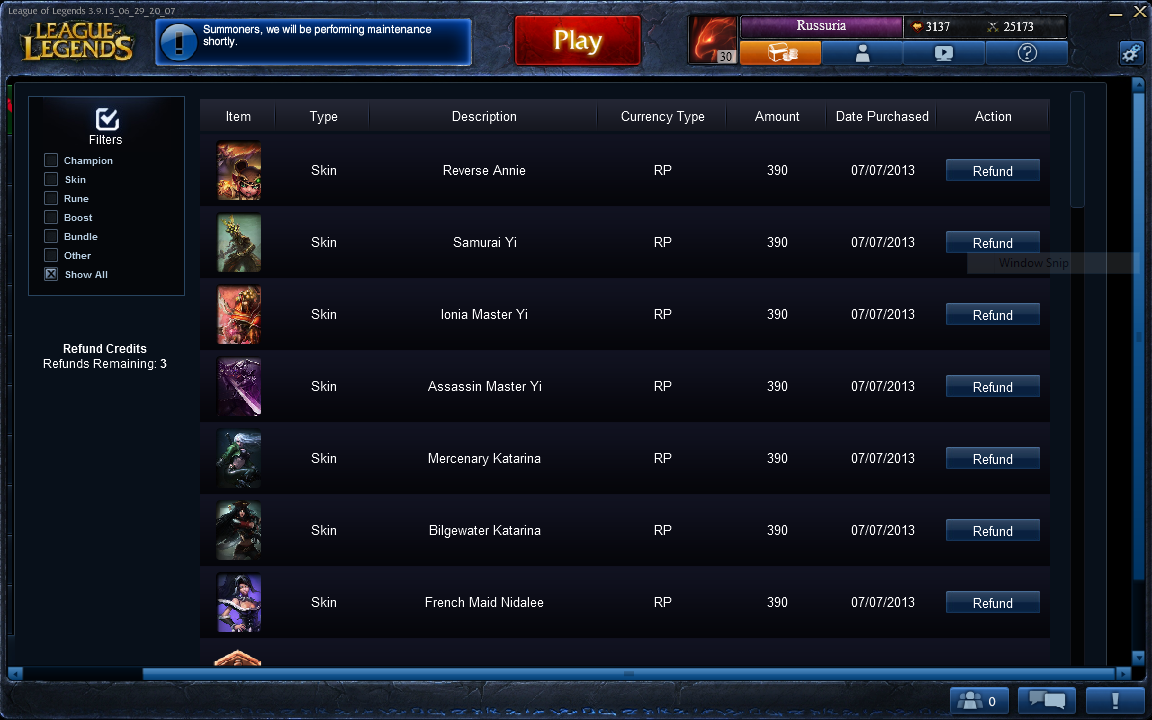
Task: Open the summoner profile icon
Action: [863, 53]
